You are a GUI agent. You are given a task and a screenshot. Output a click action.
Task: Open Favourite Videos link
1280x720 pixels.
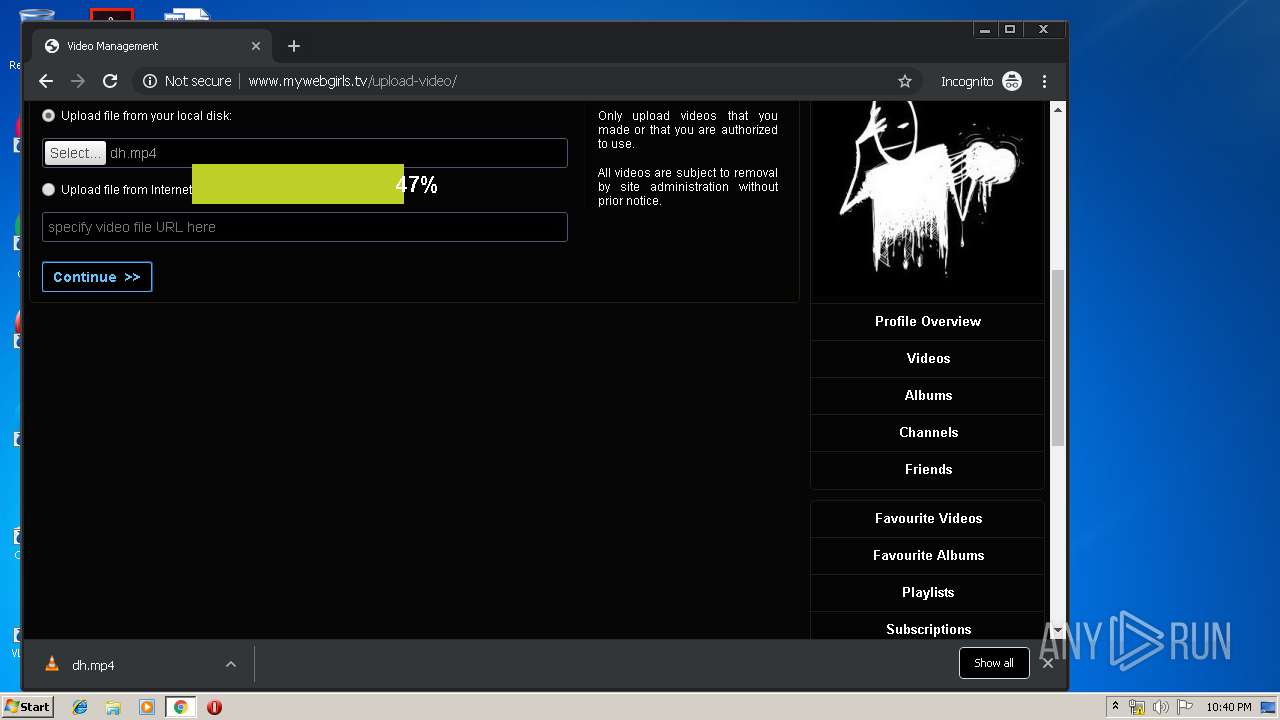(x=928, y=518)
